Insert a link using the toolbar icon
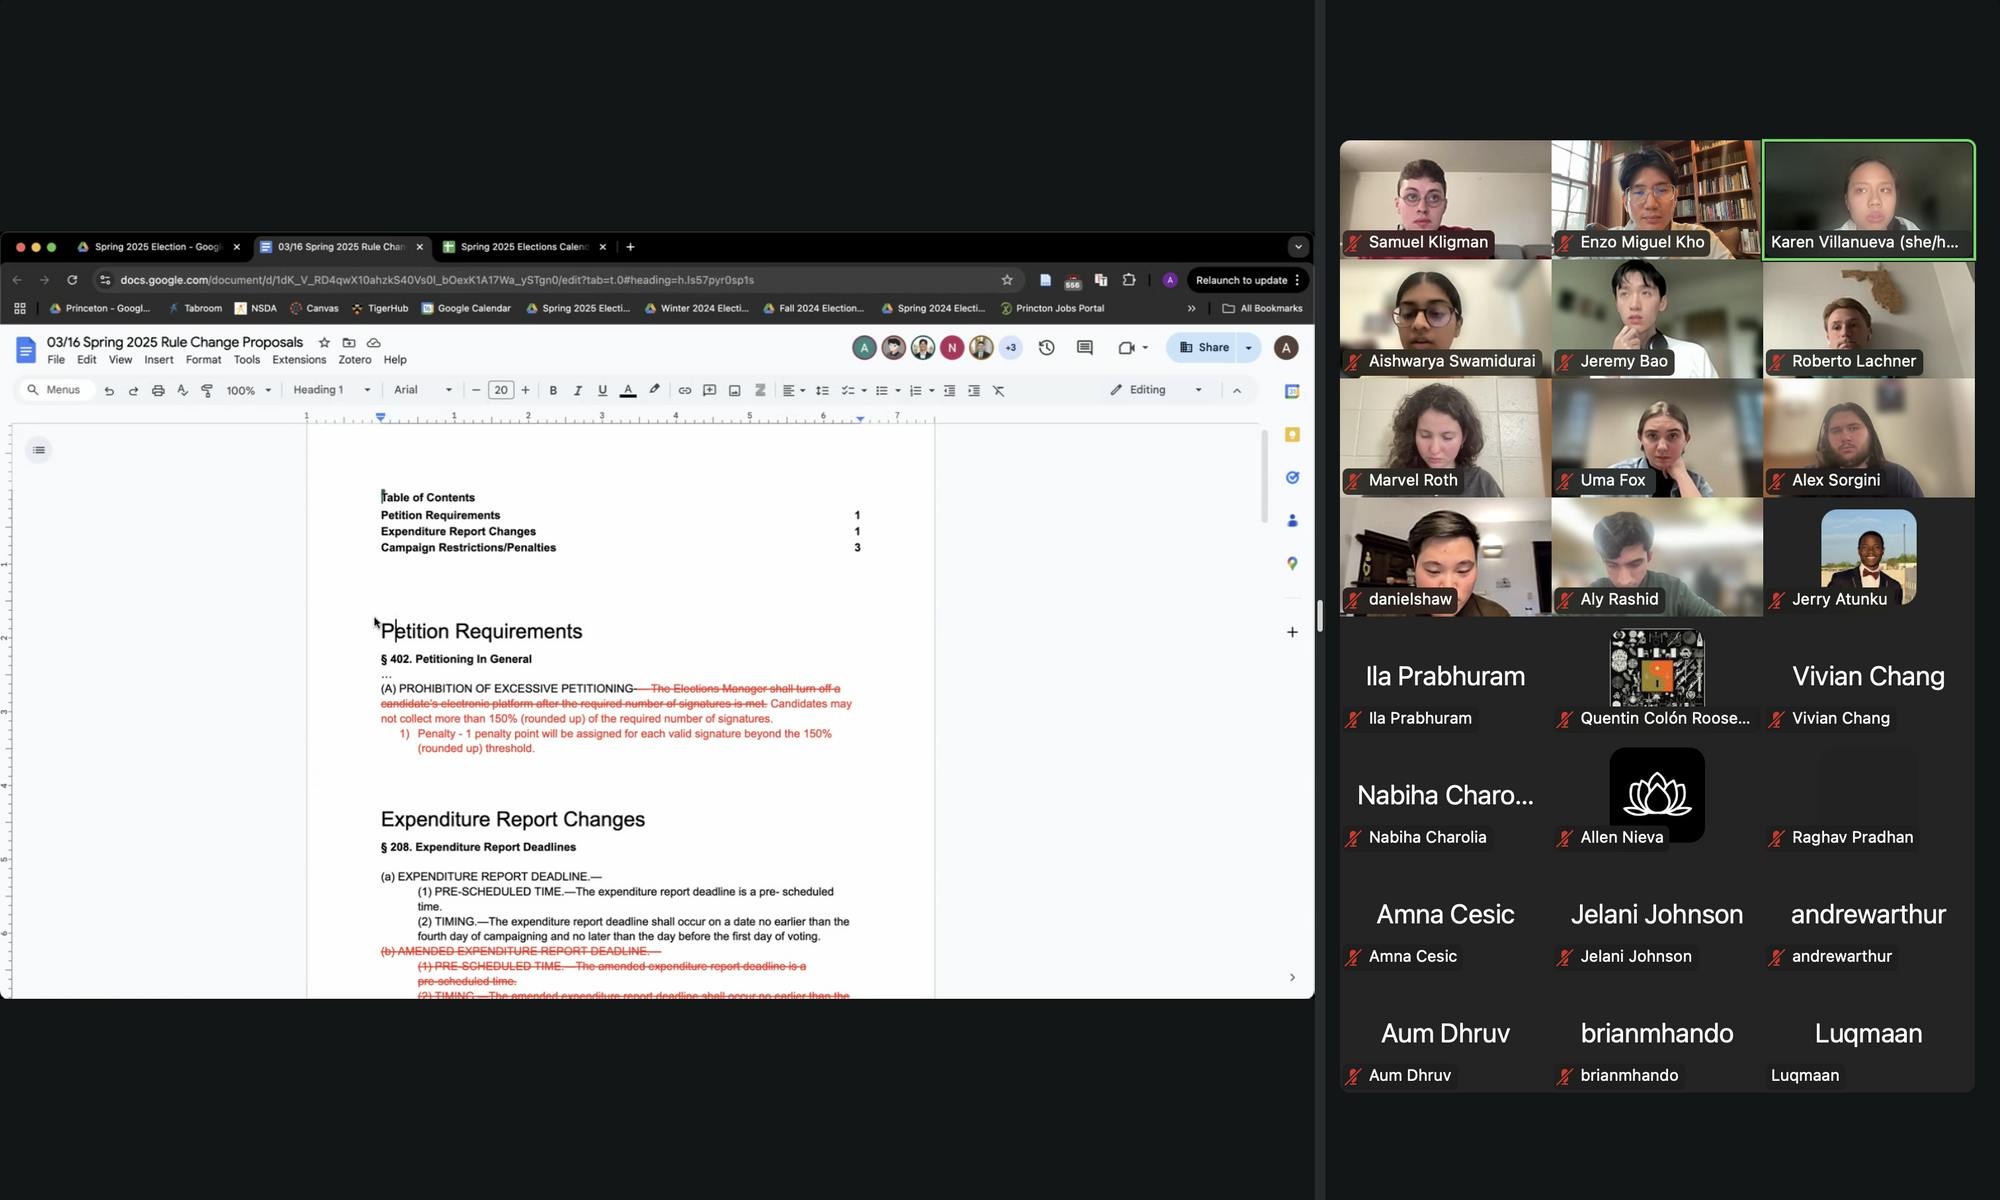2000x1200 pixels. pos(684,390)
